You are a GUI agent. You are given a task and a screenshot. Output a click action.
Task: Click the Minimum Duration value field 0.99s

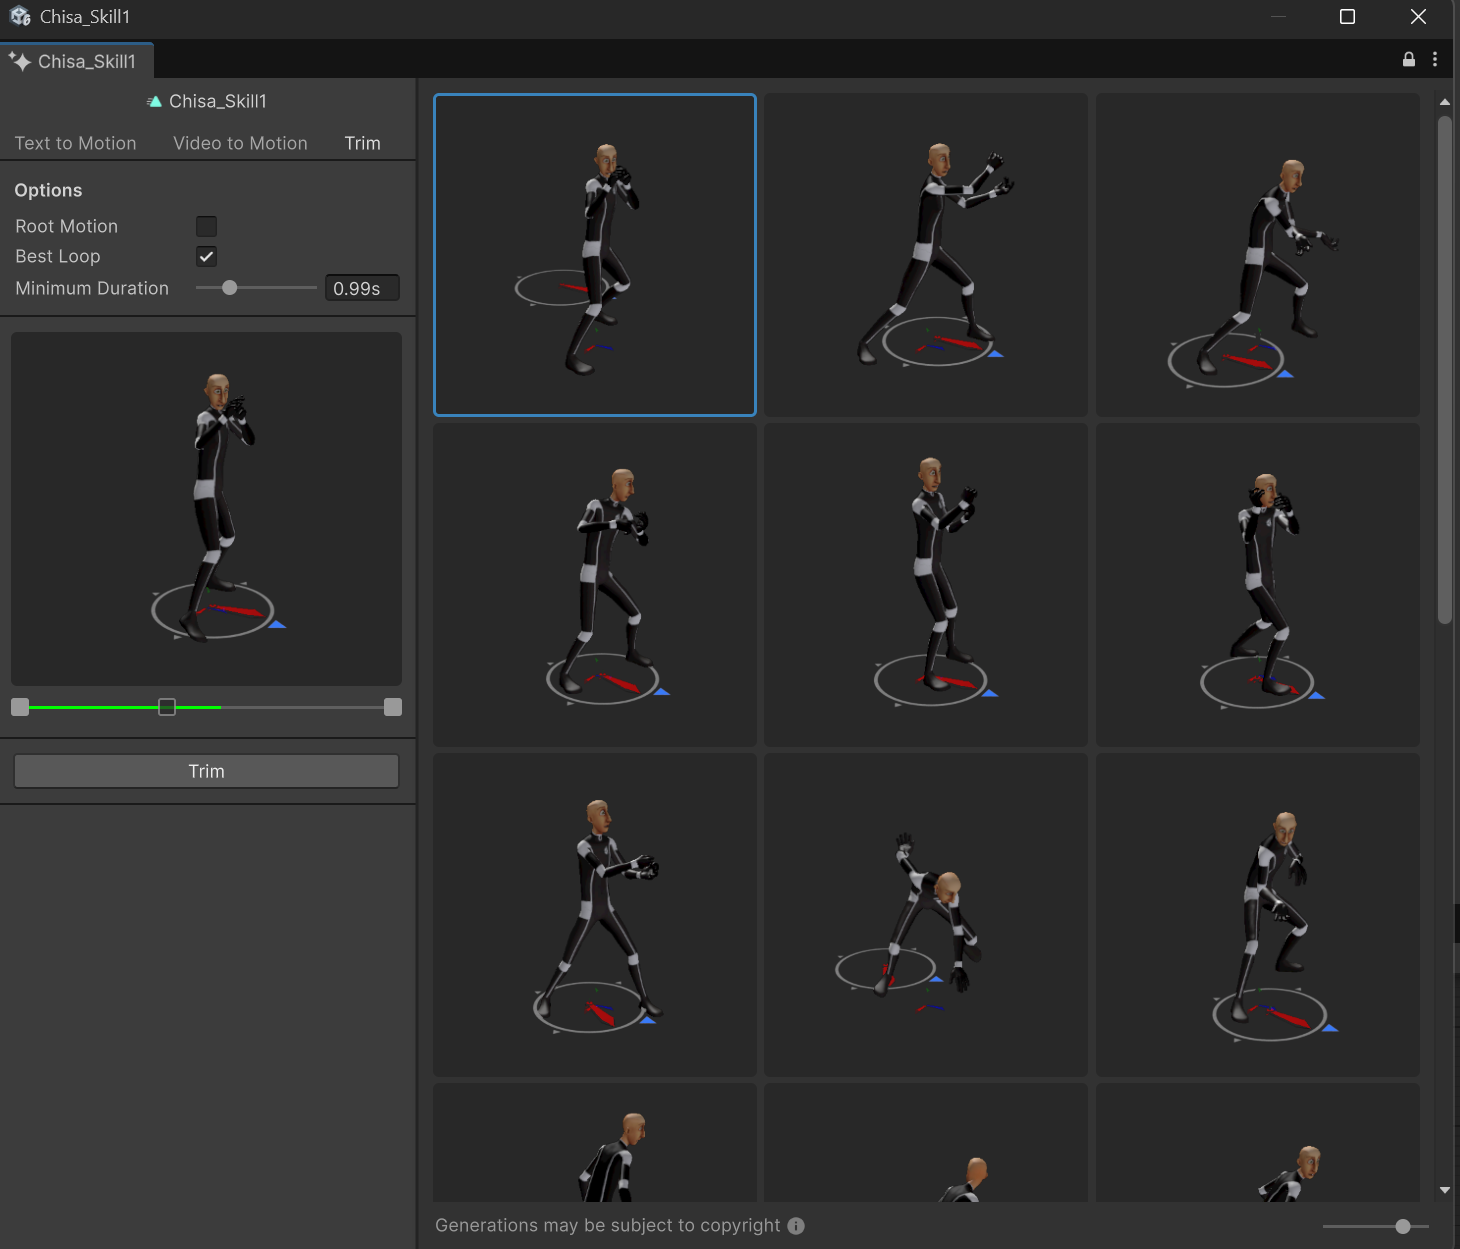click(x=362, y=288)
